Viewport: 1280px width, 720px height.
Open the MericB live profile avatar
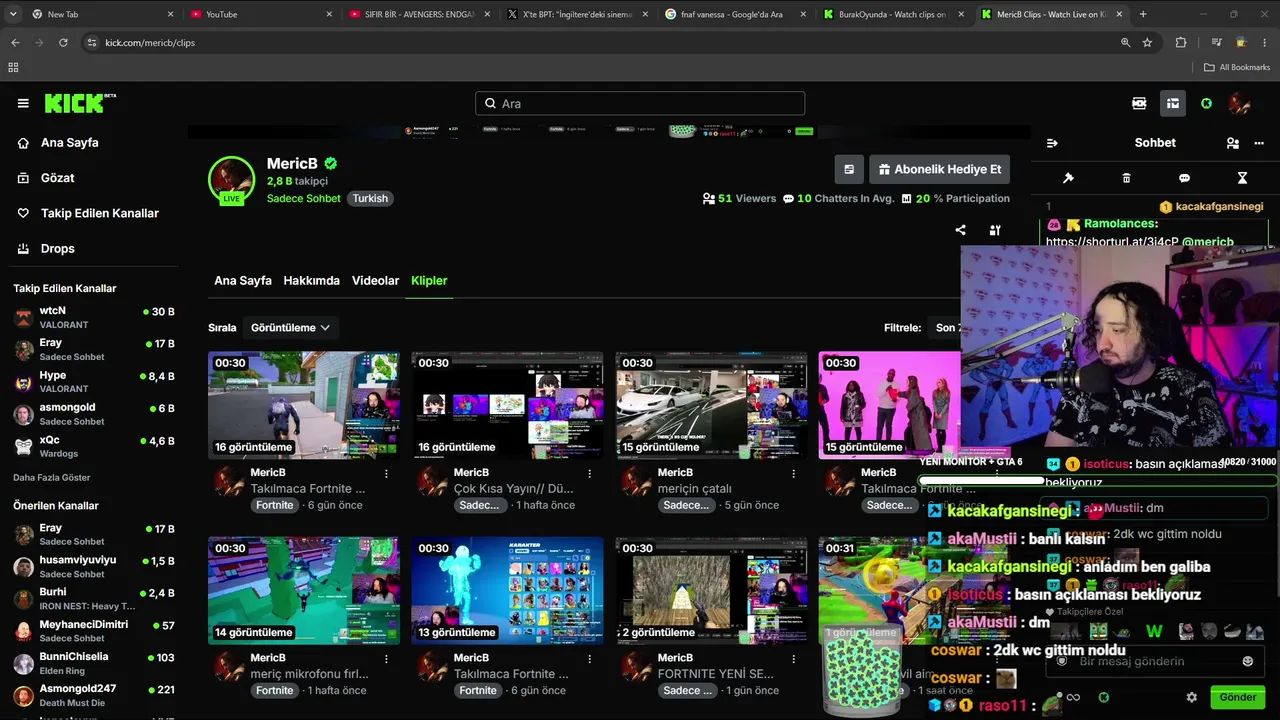pos(231,180)
